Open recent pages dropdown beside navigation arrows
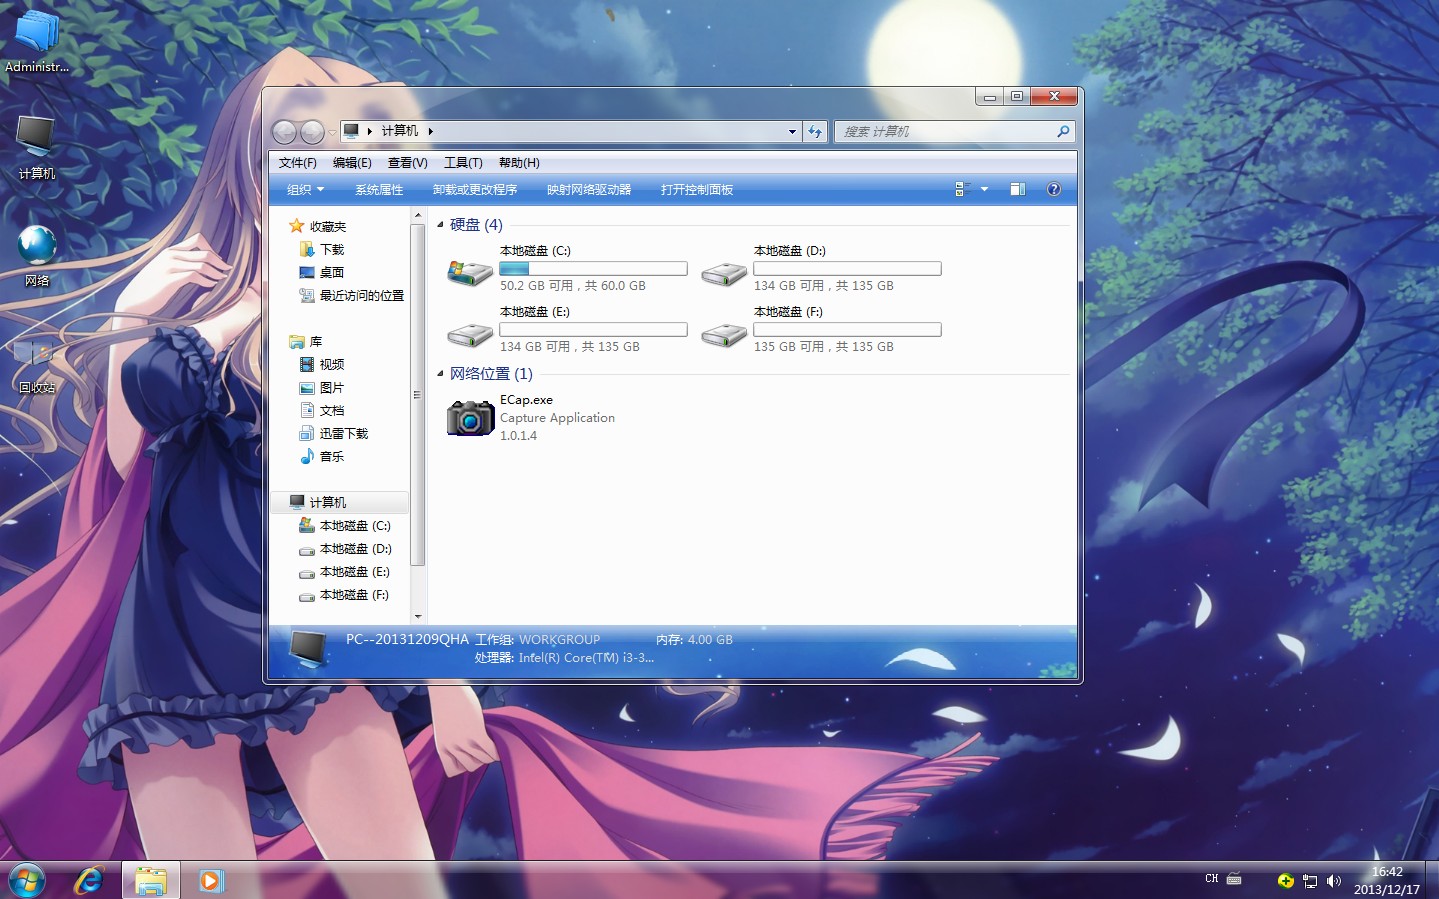 [332, 132]
